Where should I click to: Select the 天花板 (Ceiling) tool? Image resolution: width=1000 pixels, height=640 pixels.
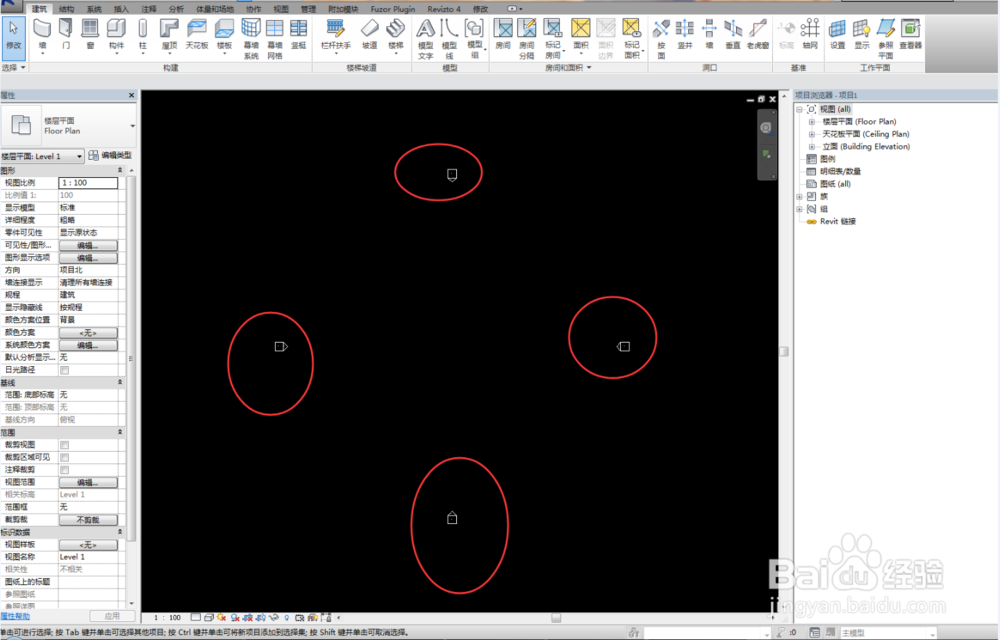click(x=196, y=34)
